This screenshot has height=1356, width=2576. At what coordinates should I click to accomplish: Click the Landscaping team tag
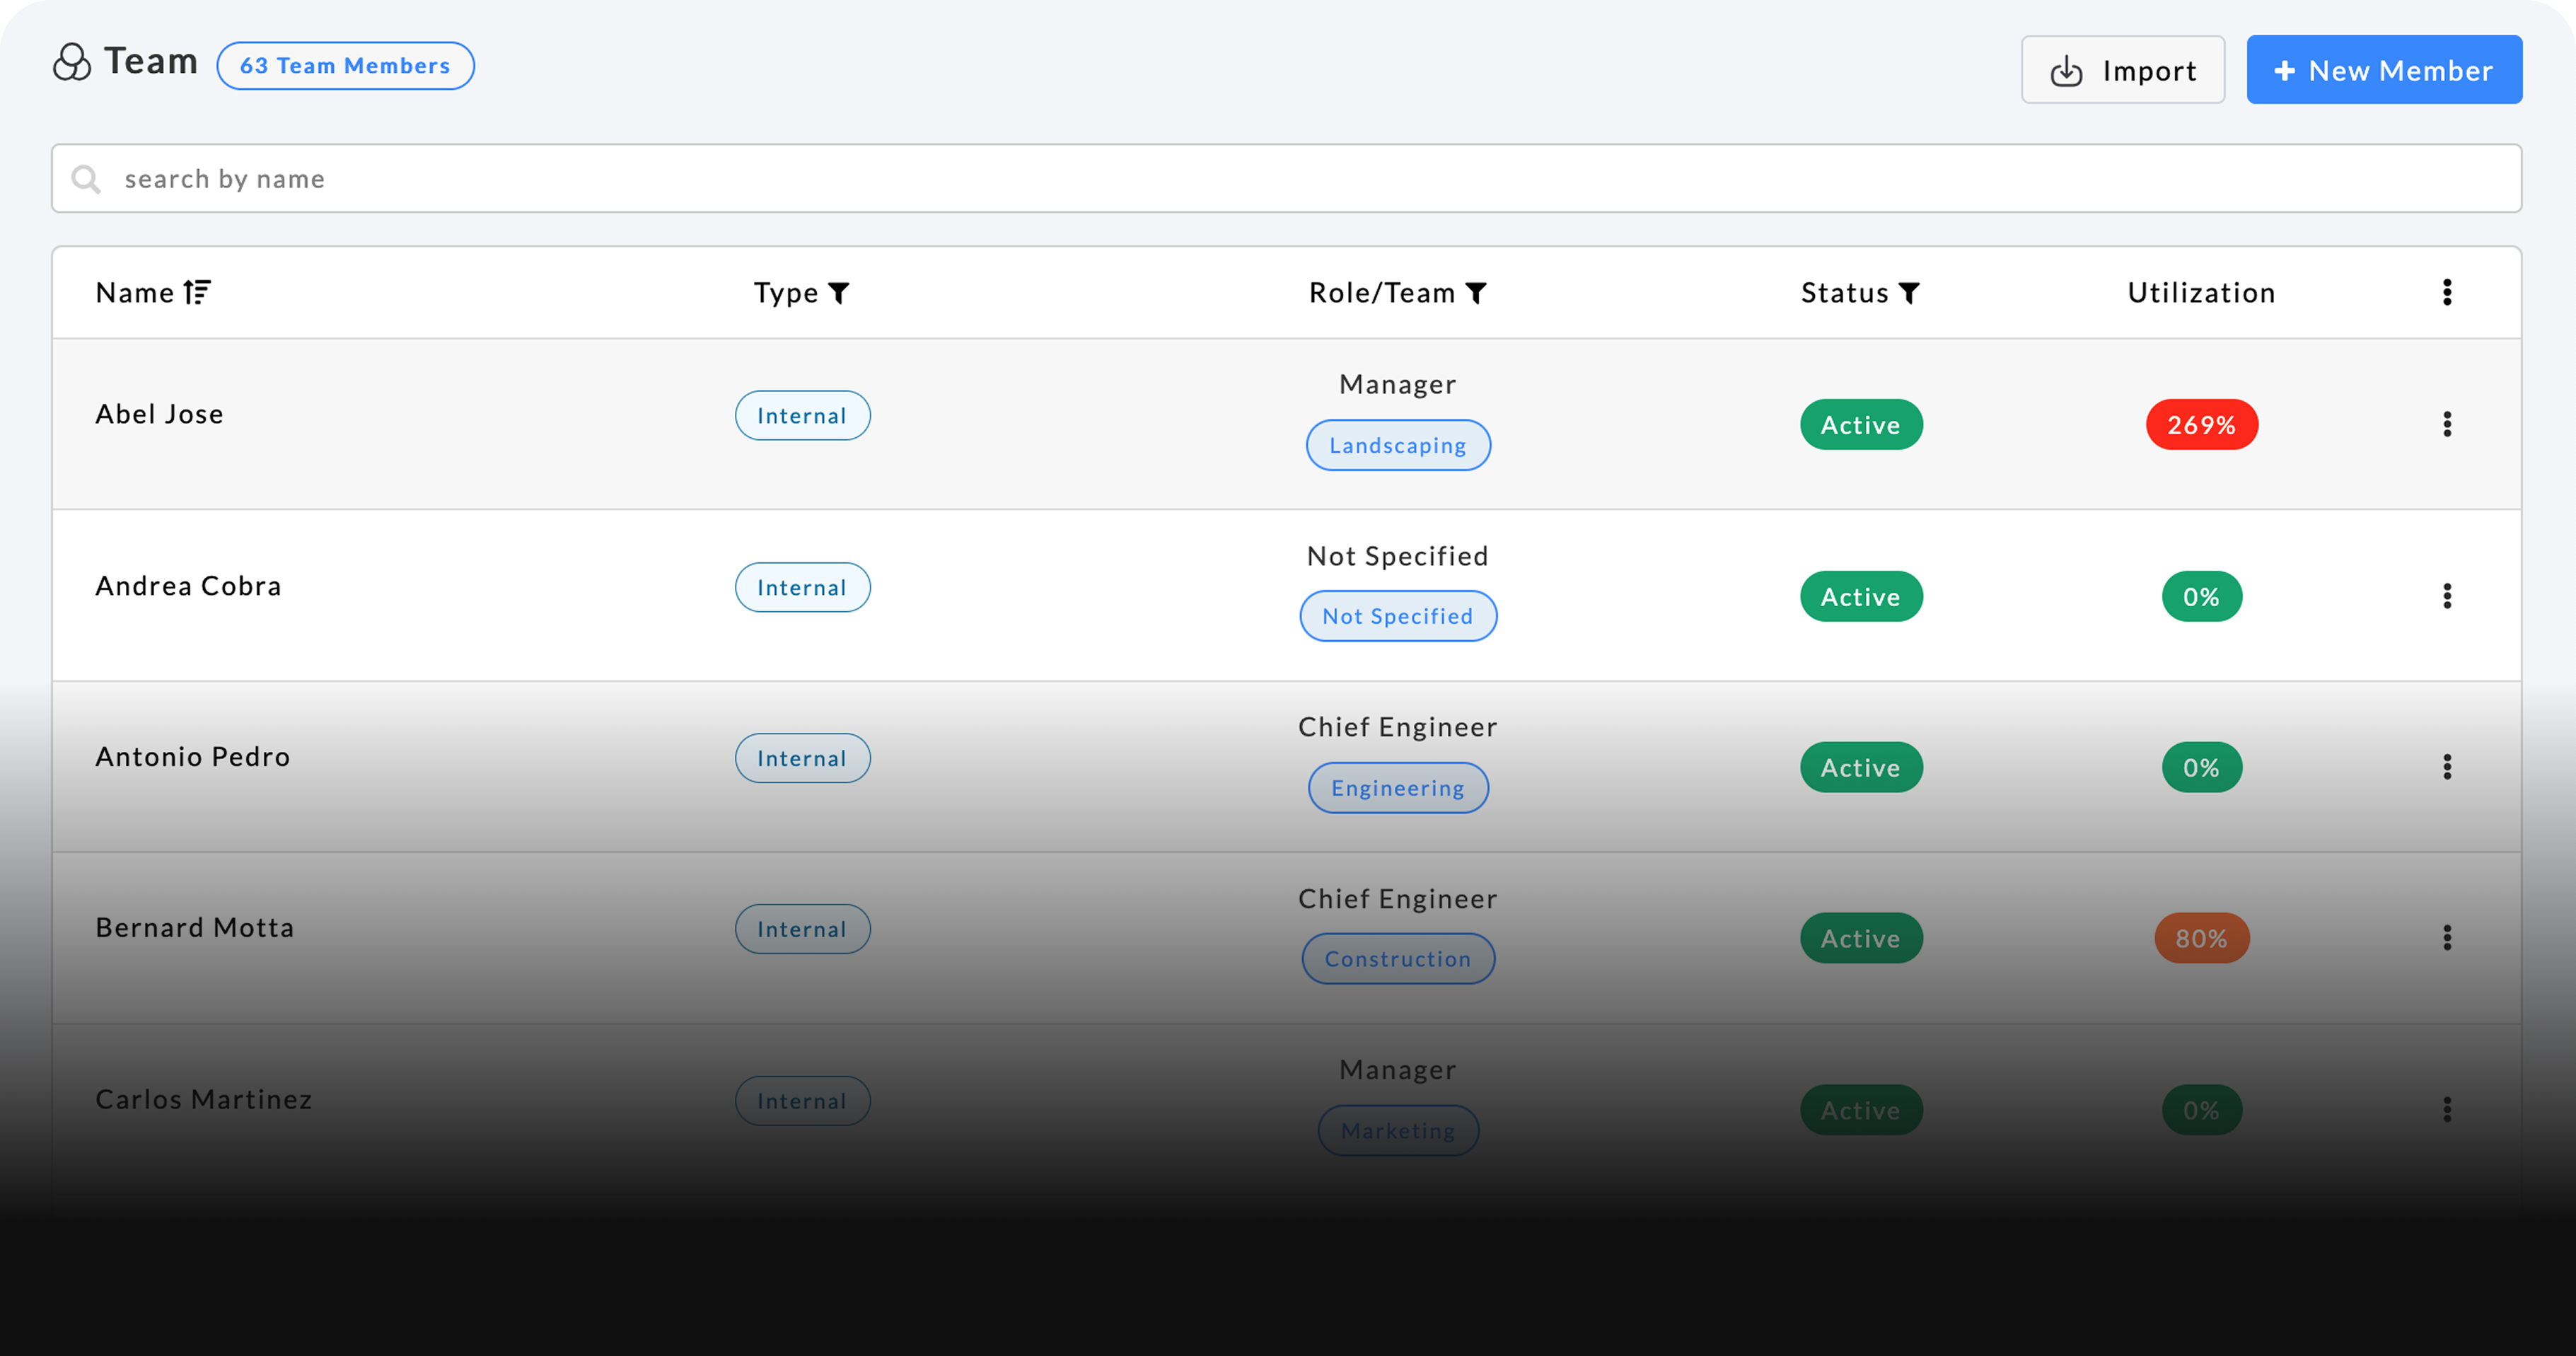pyautogui.click(x=1398, y=445)
